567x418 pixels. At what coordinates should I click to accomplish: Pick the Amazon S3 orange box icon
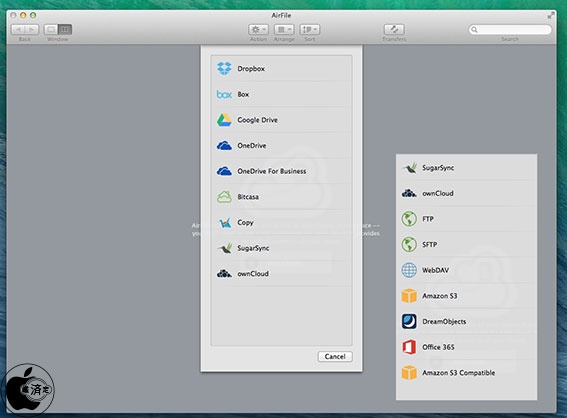pyautogui.click(x=409, y=296)
